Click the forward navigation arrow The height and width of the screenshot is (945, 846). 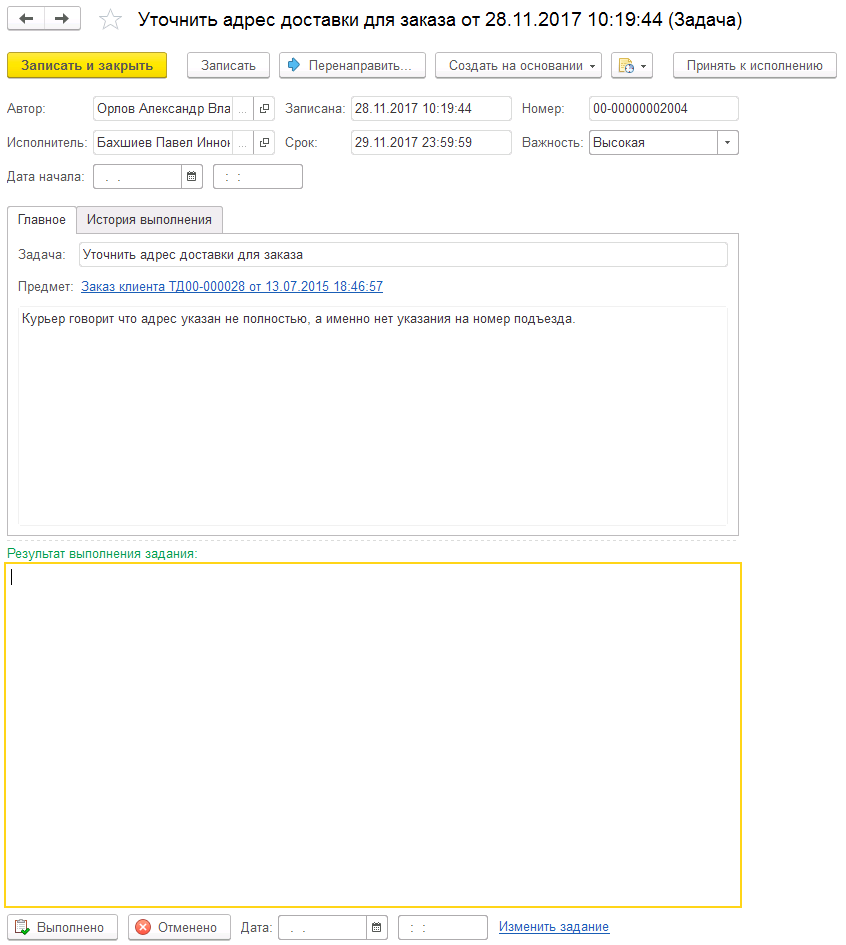[x=61, y=19]
